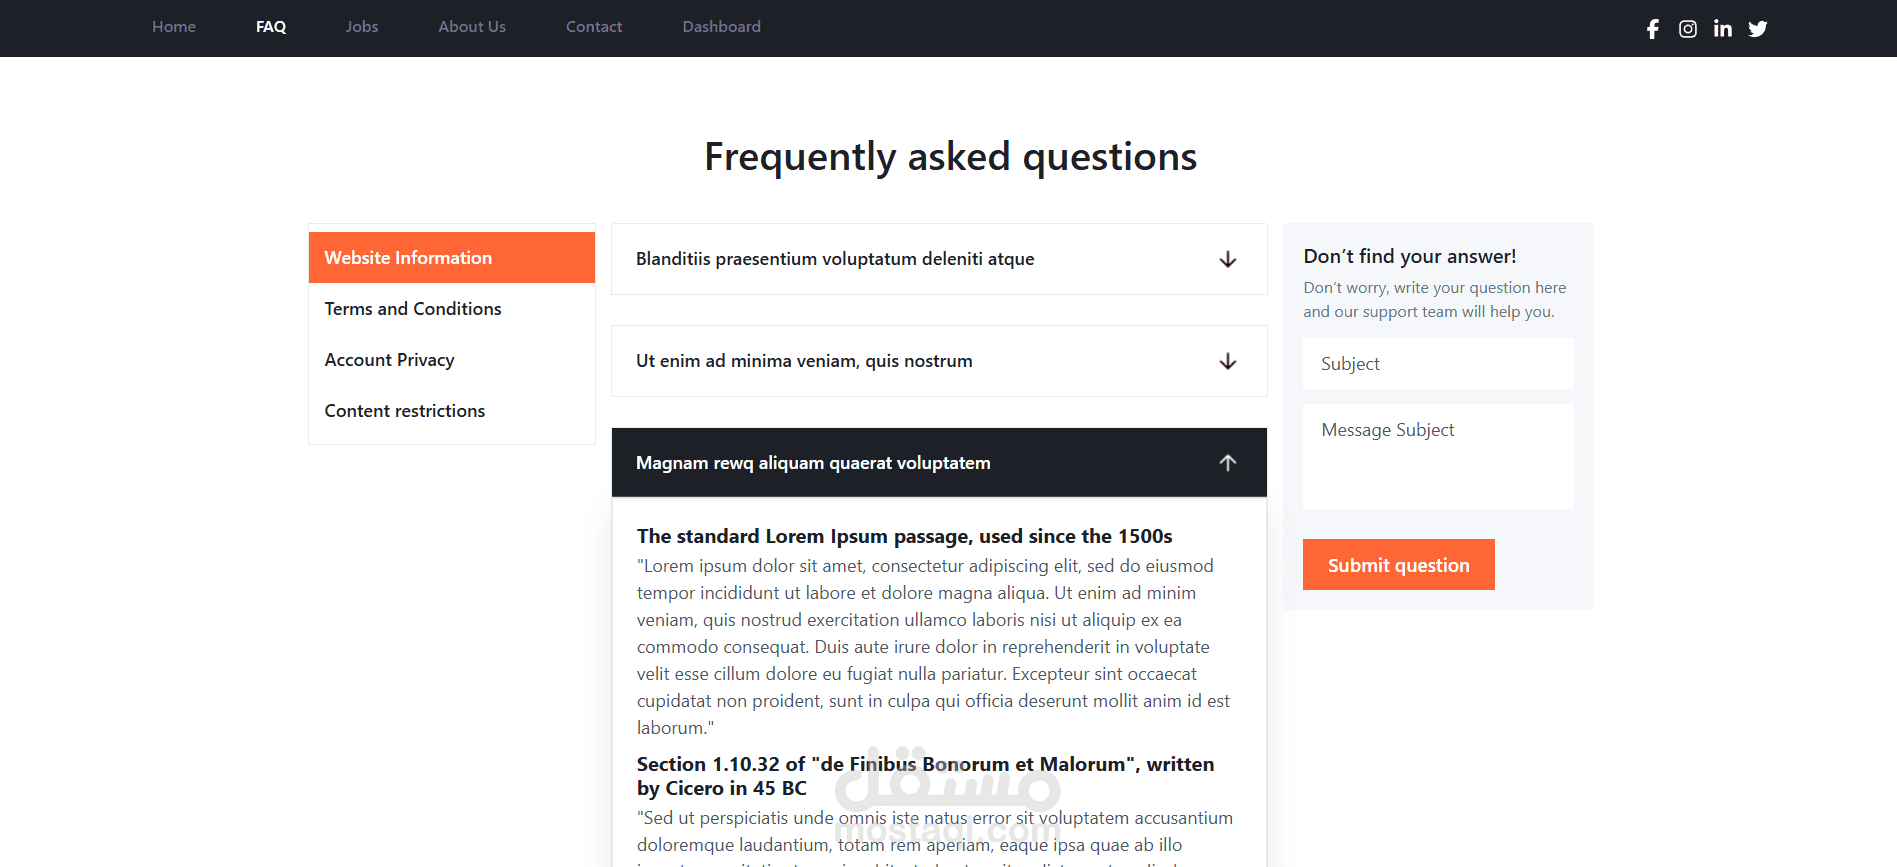Viewport: 1897px width, 867px height.
Task: Open the Twitter social icon
Action: click(x=1758, y=29)
